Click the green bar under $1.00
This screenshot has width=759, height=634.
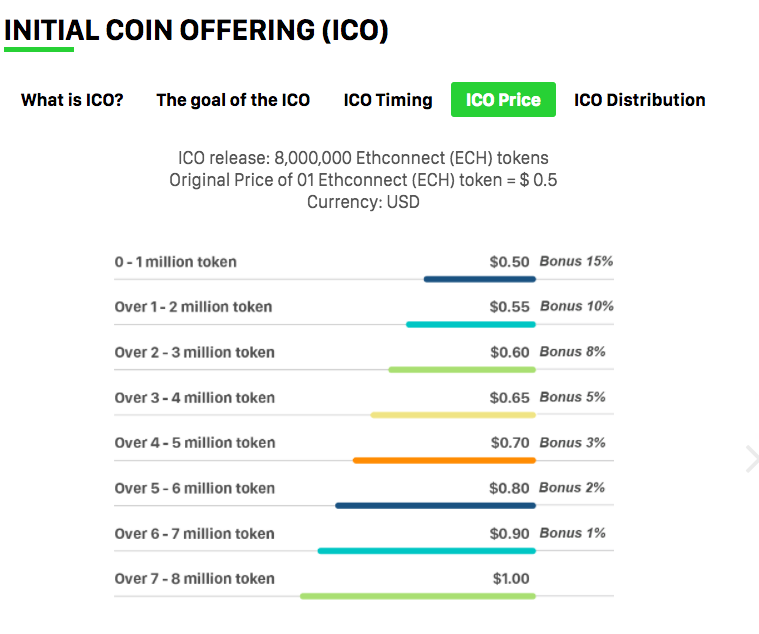[x=417, y=596]
